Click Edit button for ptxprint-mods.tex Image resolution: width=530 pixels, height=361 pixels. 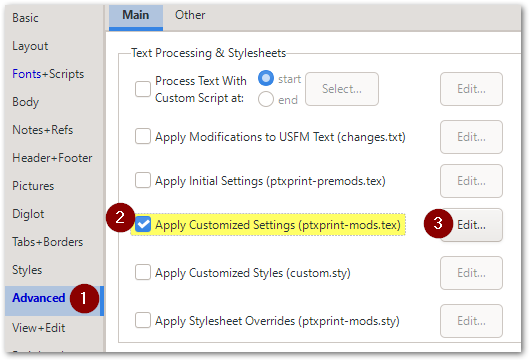[x=471, y=225]
